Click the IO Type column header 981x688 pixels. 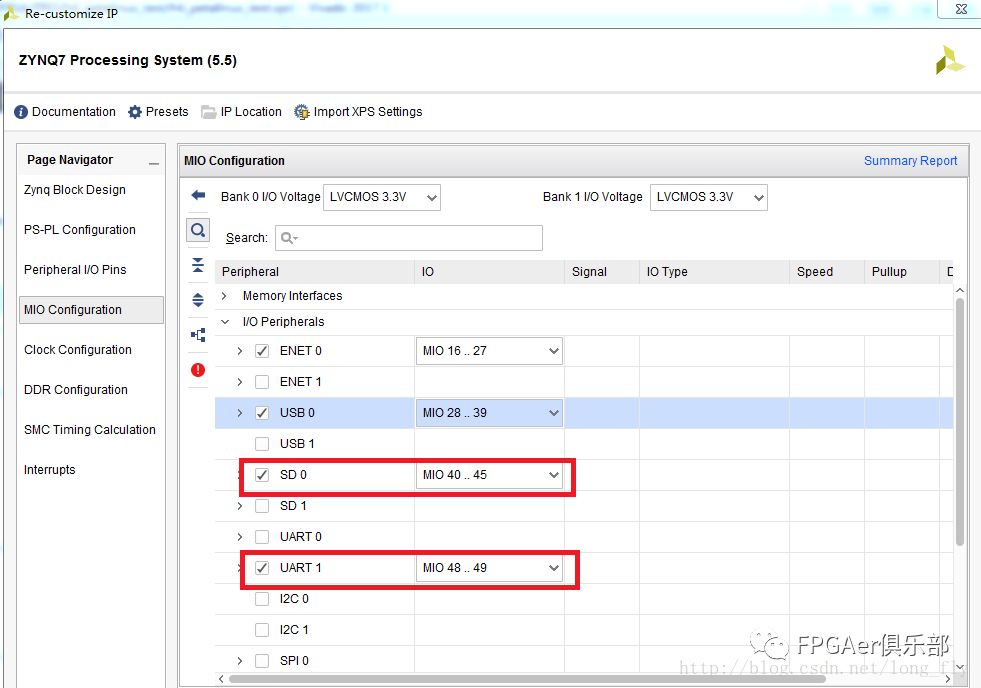pyautogui.click(x=714, y=271)
